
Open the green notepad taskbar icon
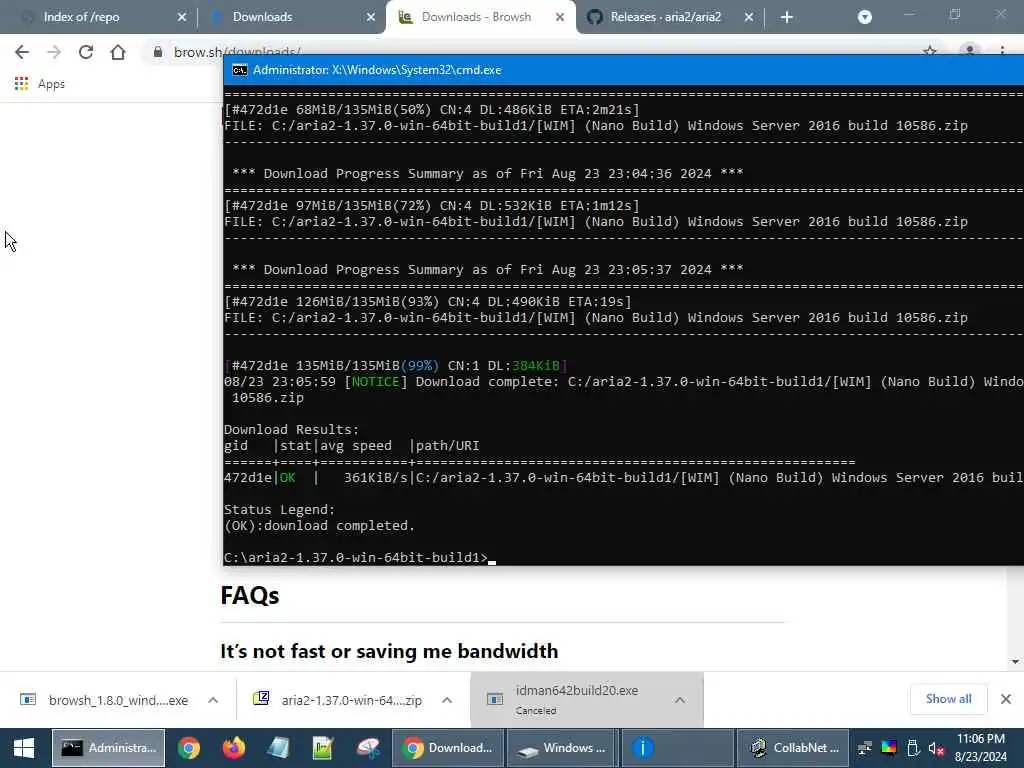(323, 748)
